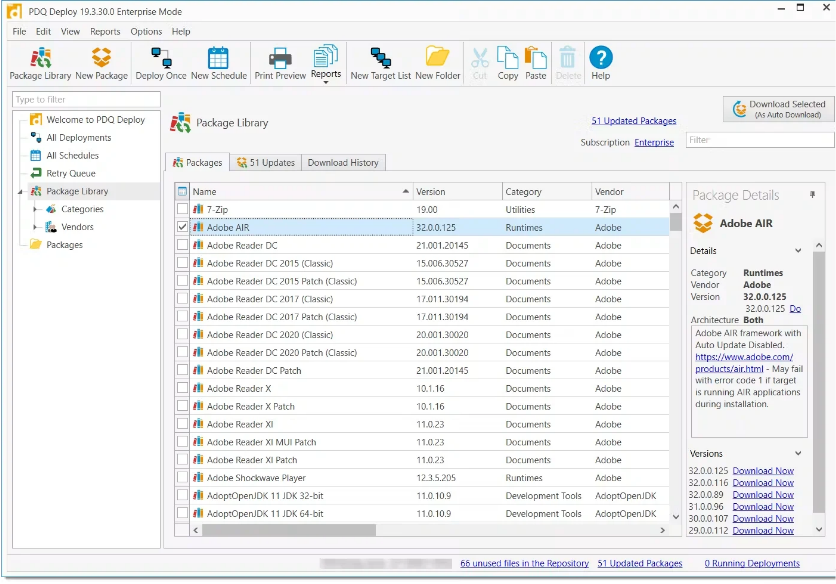This screenshot has height=584, width=836.
Task: Click Download Selected button
Action: pyautogui.click(x=778, y=109)
